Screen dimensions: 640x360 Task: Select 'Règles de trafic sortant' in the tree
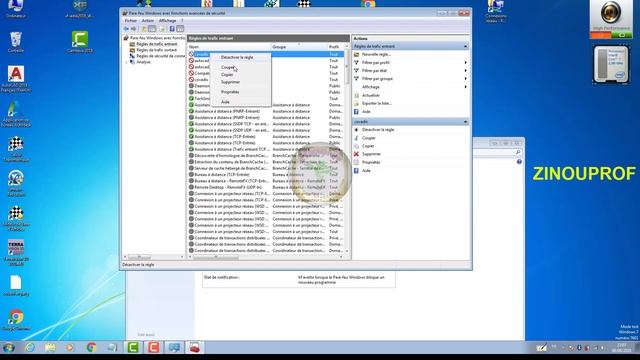(156, 50)
